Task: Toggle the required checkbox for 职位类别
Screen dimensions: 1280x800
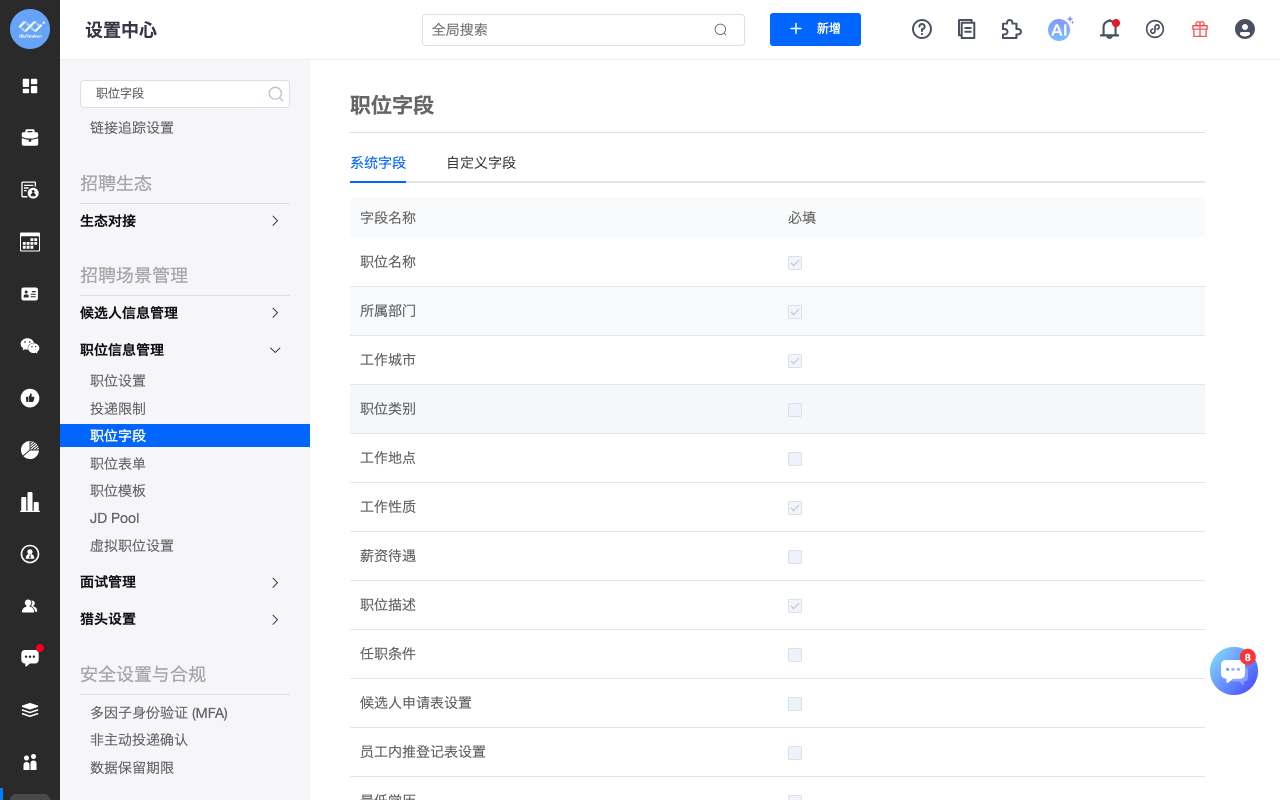Action: pyautogui.click(x=795, y=410)
